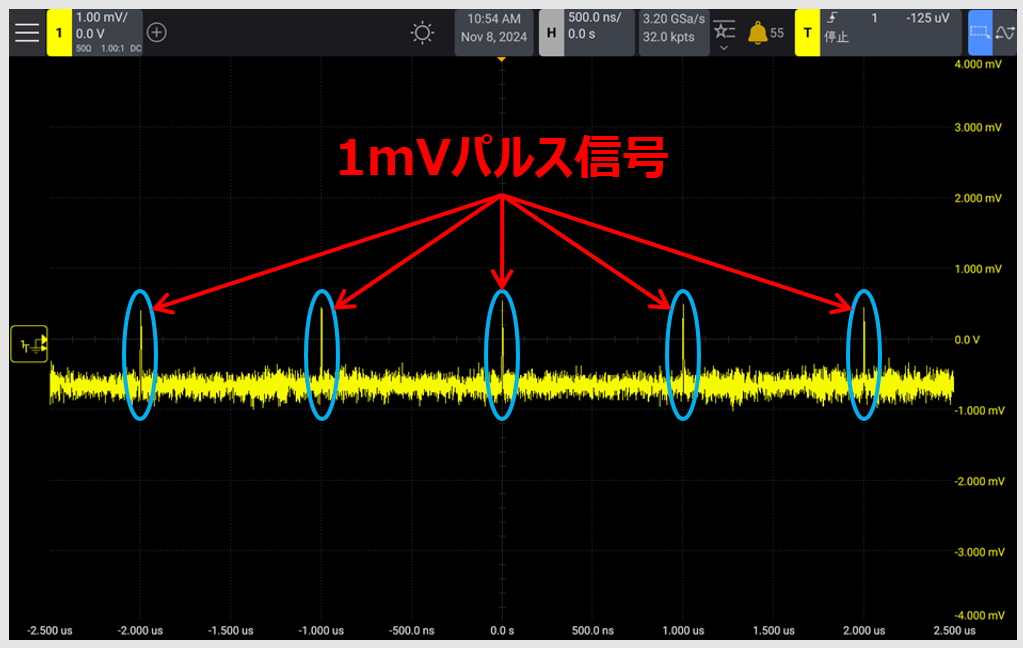Image resolution: width=1023 pixels, height=648 pixels.
Task: Click the 1.00:1 probe ratio label
Action: coord(112,48)
